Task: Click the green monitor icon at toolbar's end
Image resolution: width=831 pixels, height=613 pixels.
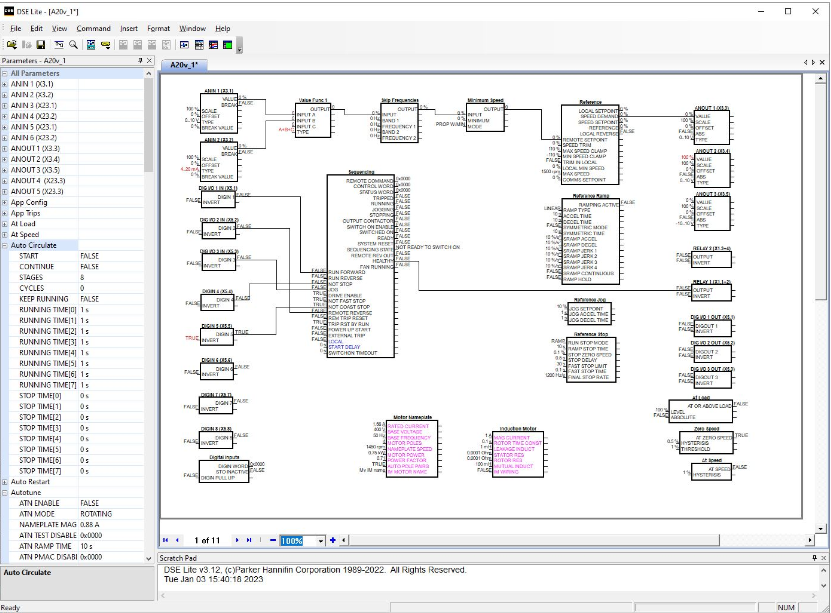Action: [227, 45]
